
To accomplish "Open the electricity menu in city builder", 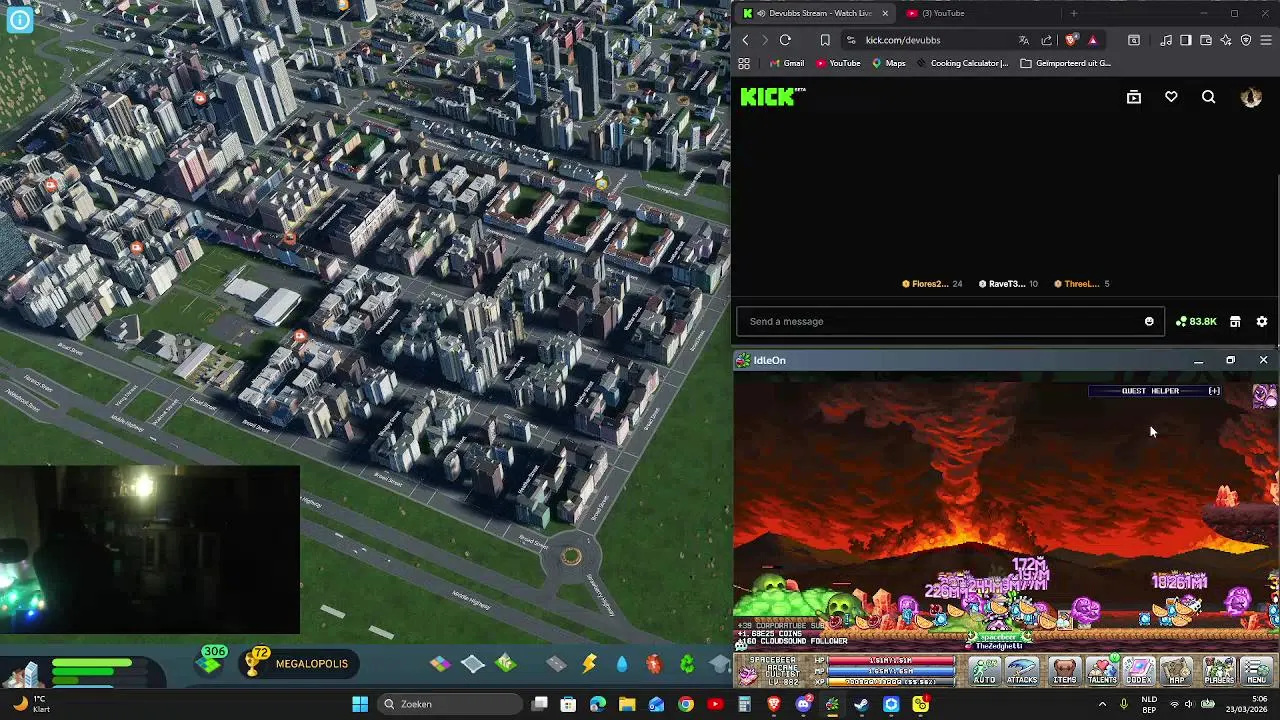I will tap(589, 664).
